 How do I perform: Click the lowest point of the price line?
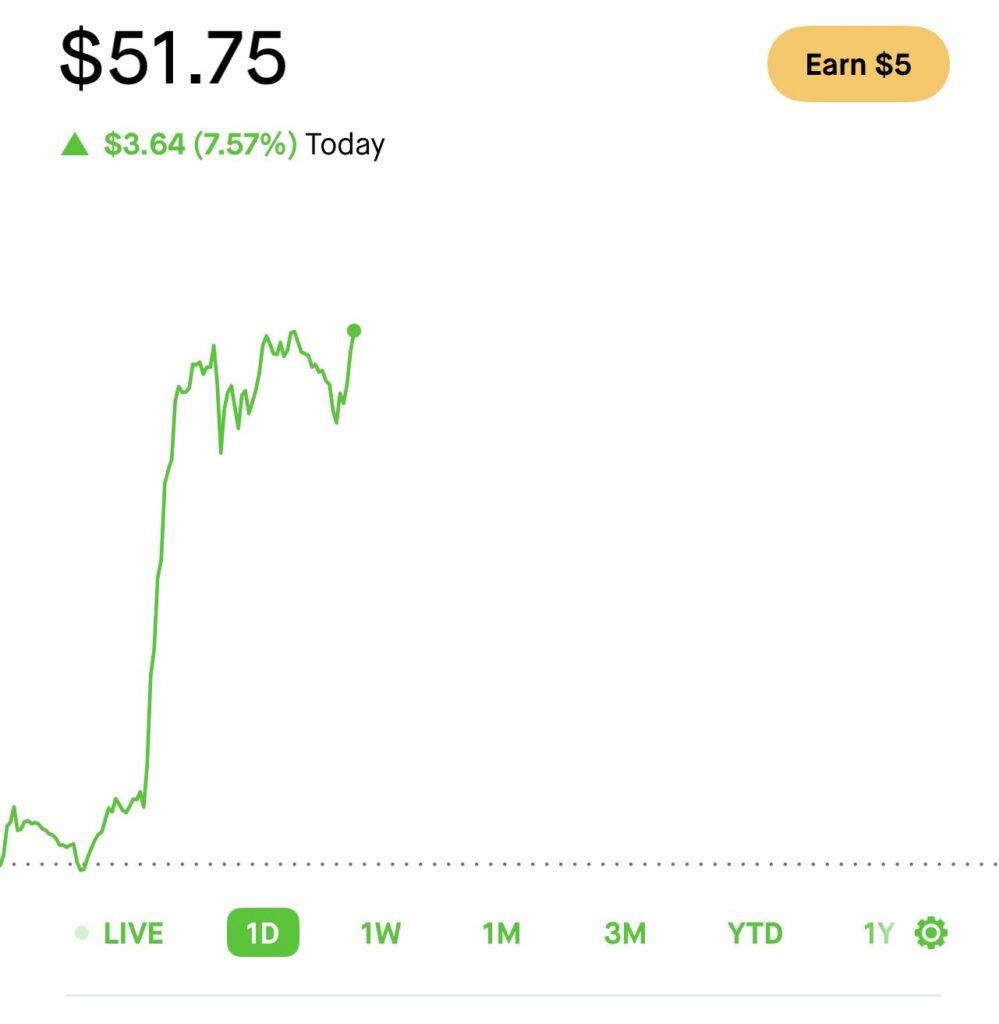[81, 869]
